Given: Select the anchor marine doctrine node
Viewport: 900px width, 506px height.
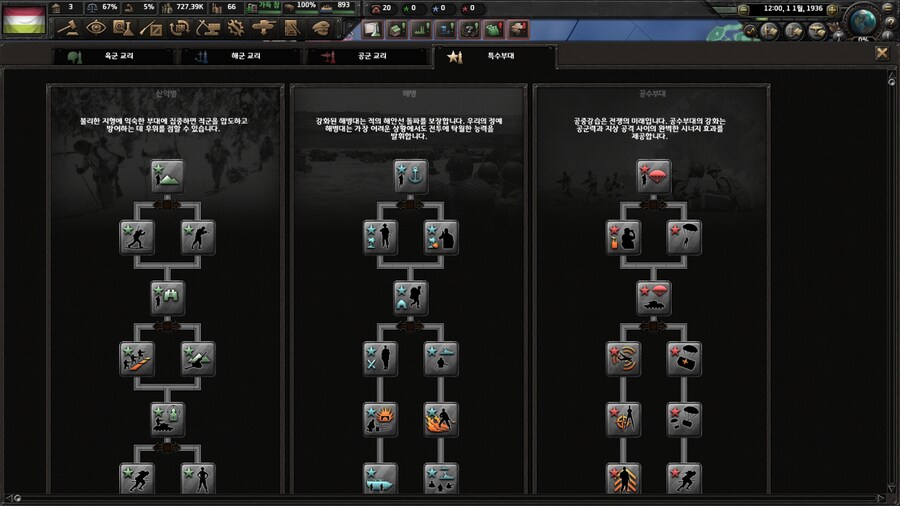Looking at the screenshot, I should pos(411,176).
